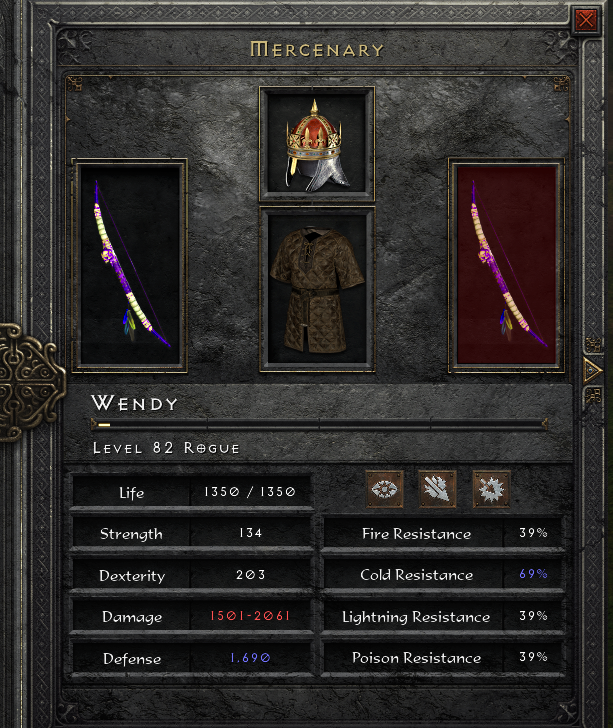Click the Fire Resistance row
The width and height of the screenshot is (613, 728).
click(x=443, y=533)
